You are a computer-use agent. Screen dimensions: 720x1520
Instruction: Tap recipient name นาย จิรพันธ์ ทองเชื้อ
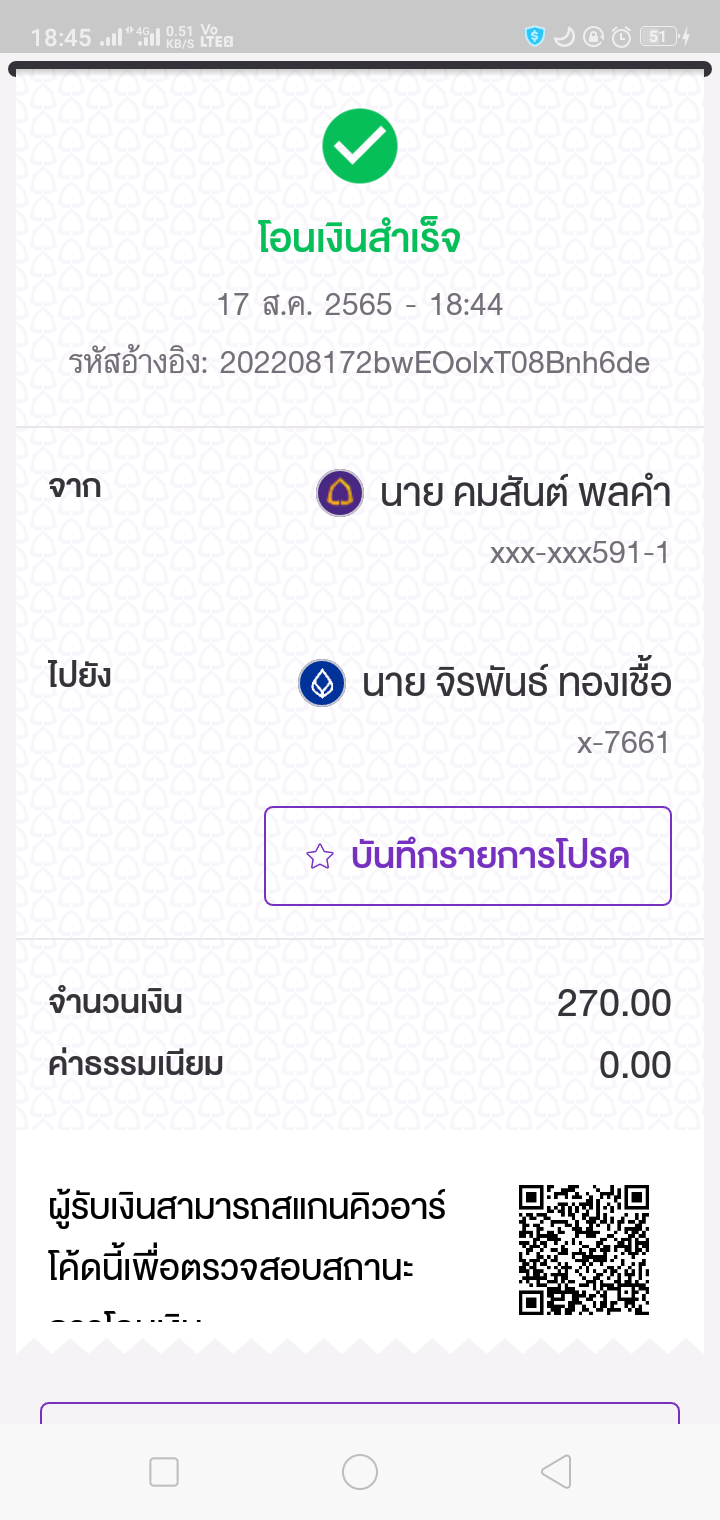coord(516,683)
